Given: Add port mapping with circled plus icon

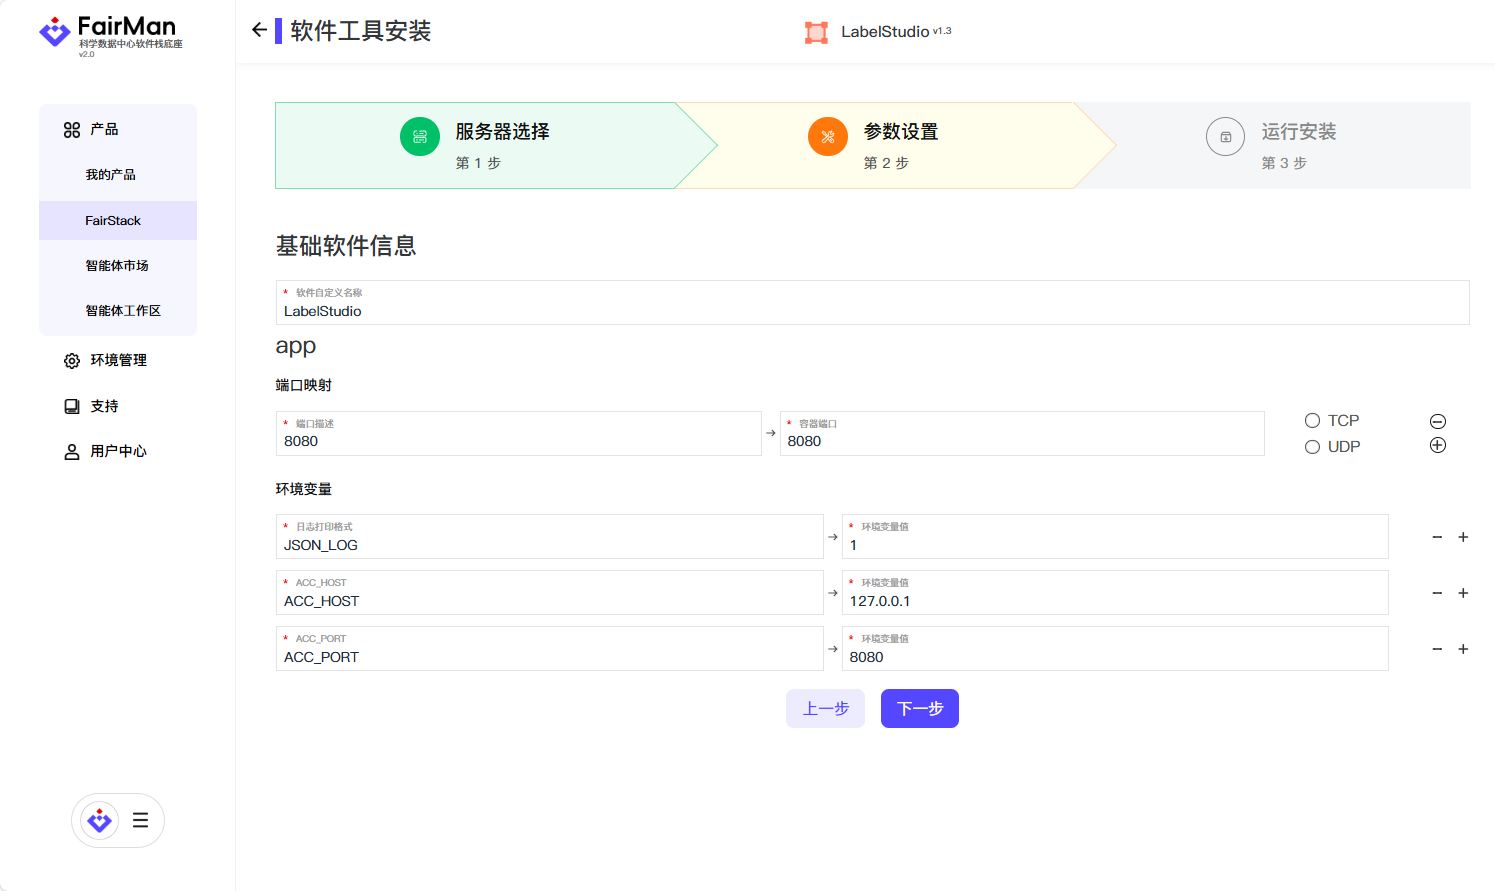Looking at the screenshot, I should (1438, 445).
